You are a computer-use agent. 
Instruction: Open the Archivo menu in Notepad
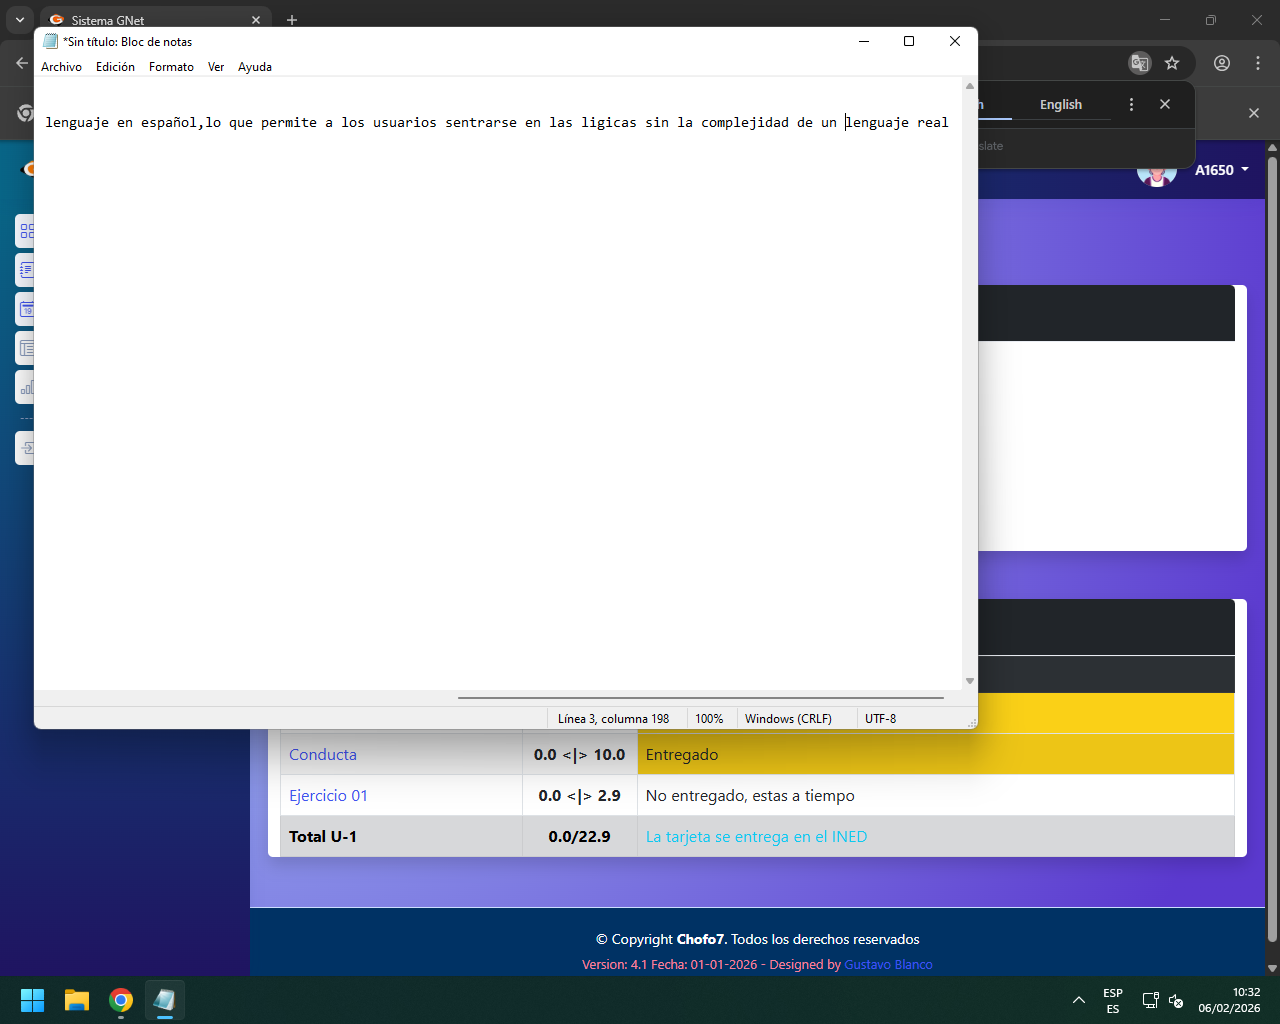coord(61,67)
